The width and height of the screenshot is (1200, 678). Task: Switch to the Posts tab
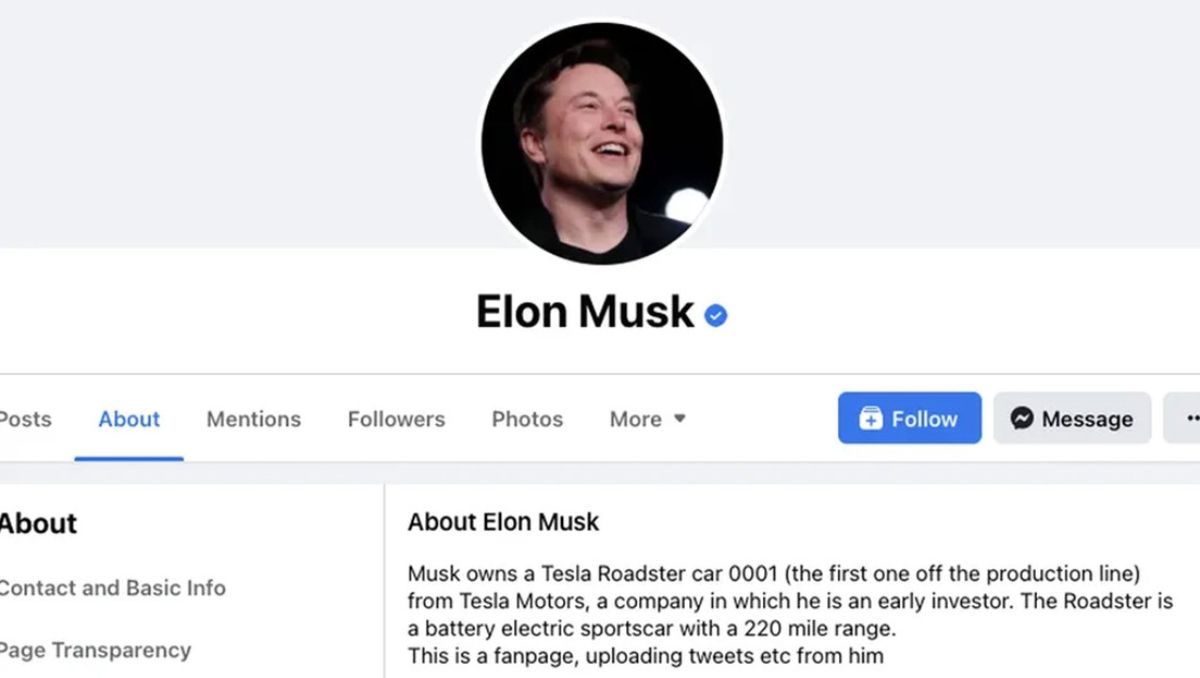tap(24, 419)
